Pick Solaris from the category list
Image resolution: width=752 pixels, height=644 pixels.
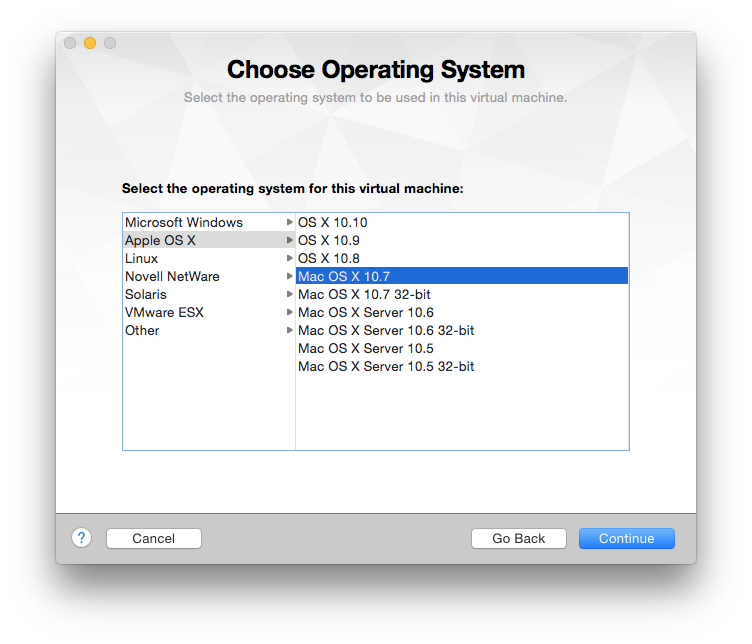pyautogui.click(x=209, y=294)
